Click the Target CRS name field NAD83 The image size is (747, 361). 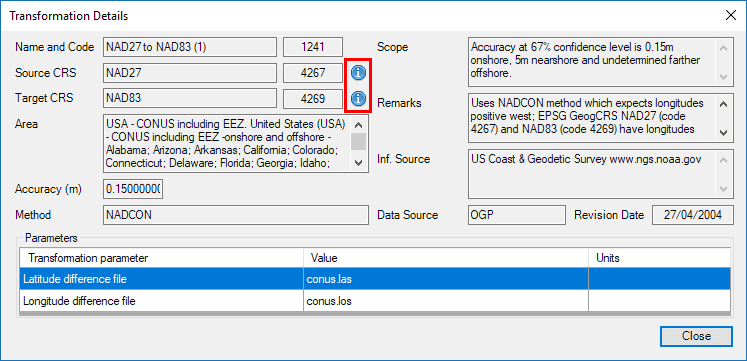(x=190, y=98)
